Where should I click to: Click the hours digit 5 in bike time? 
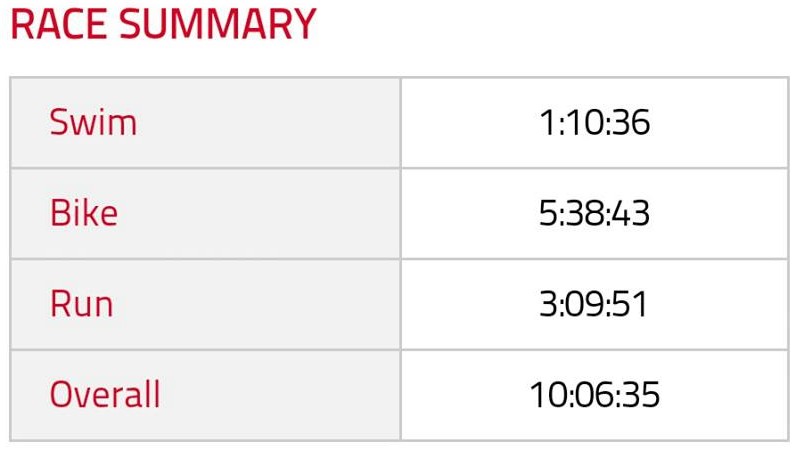click(x=546, y=214)
